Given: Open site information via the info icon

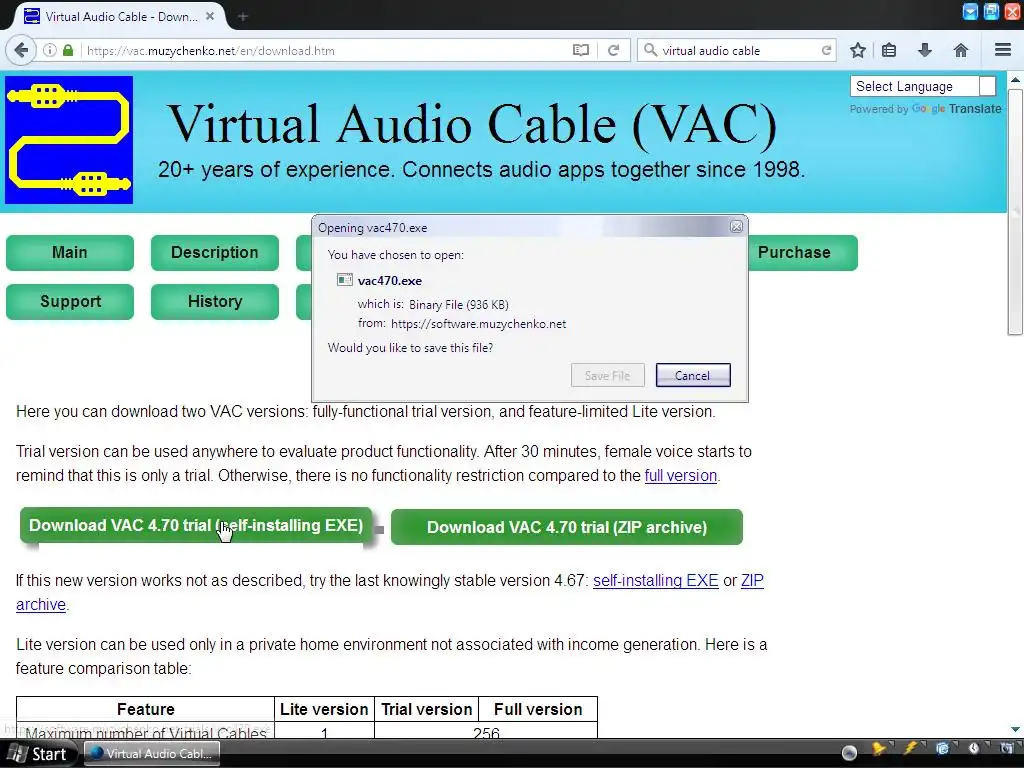Looking at the screenshot, I should 50,50.
